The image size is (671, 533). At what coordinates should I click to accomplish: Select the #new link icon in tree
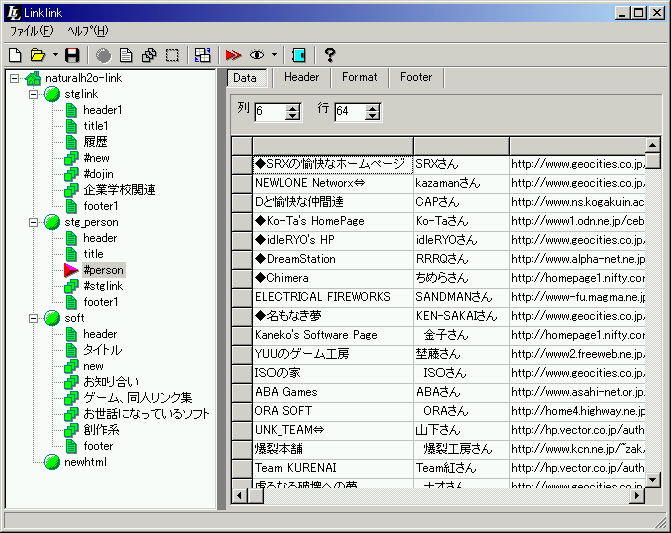[71, 158]
